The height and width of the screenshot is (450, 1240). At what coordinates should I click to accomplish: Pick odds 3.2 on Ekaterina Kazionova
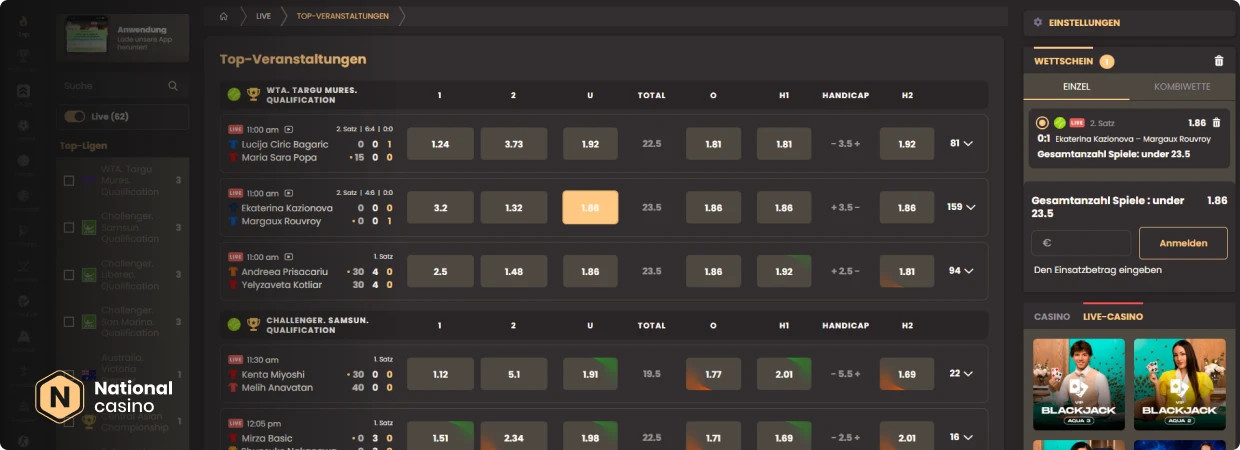click(x=440, y=207)
